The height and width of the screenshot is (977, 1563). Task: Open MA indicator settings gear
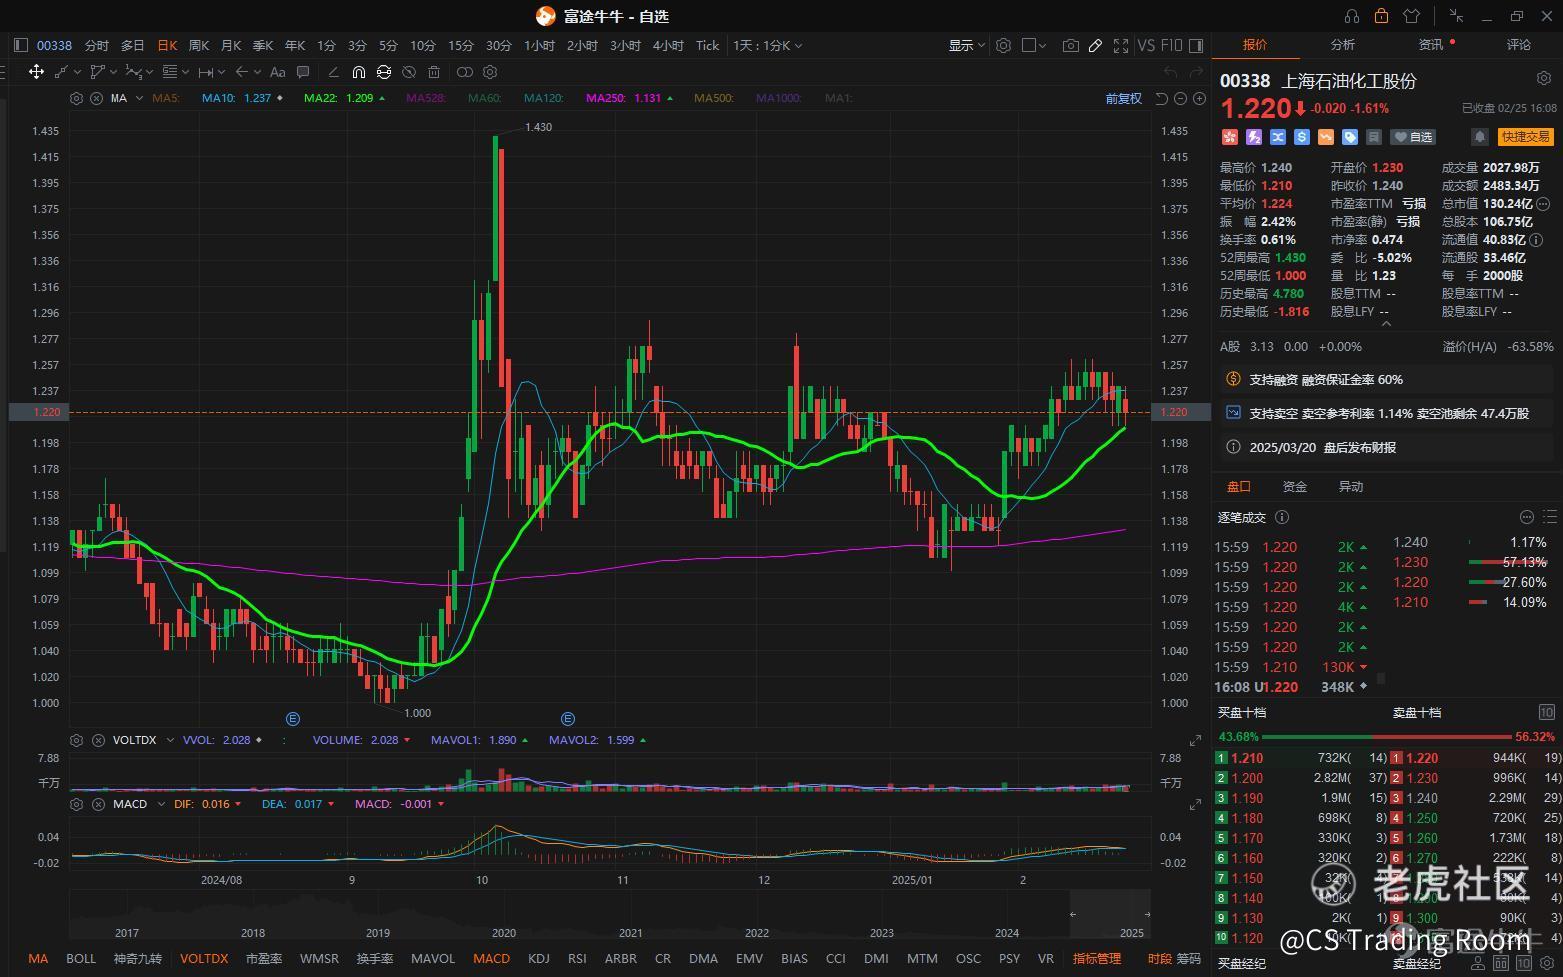coord(76,98)
